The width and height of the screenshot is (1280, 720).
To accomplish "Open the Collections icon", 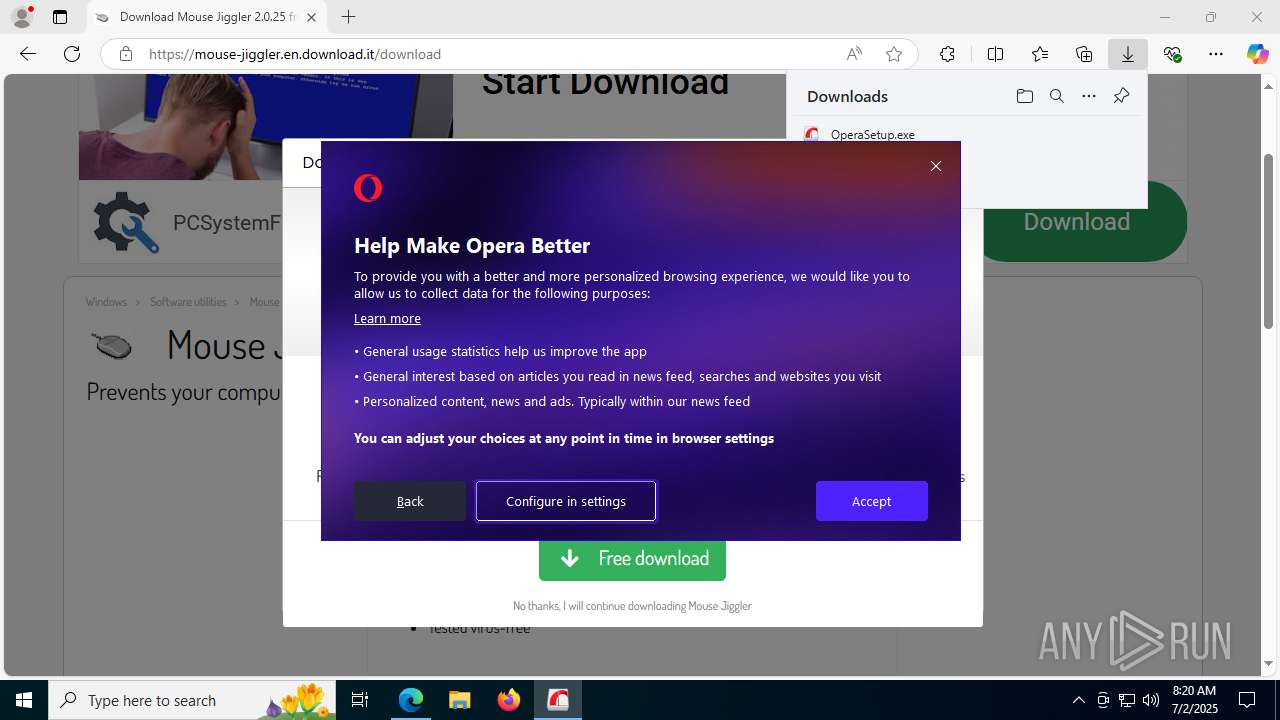I will (1084, 54).
